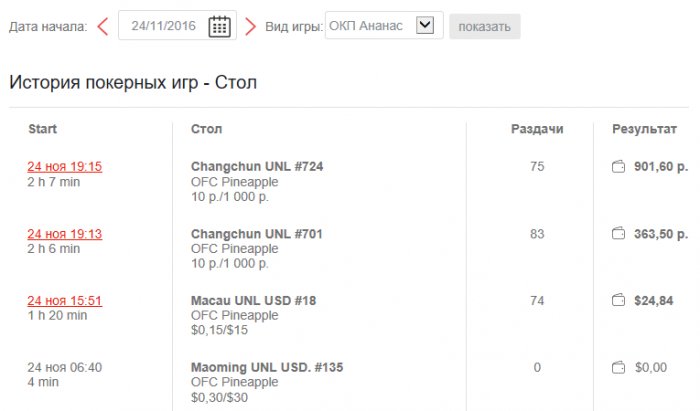Viewport: 700px width, 411px height.
Task: Go to next date with right arrow
Action: tap(250, 26)
